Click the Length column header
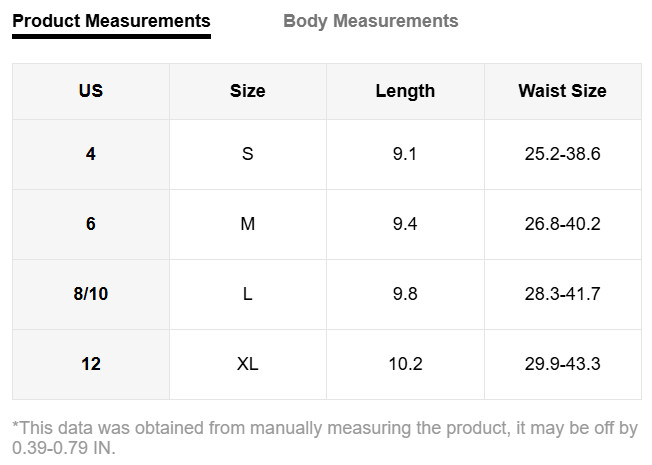Screen dimensions: 652x465 coord(405,91)
